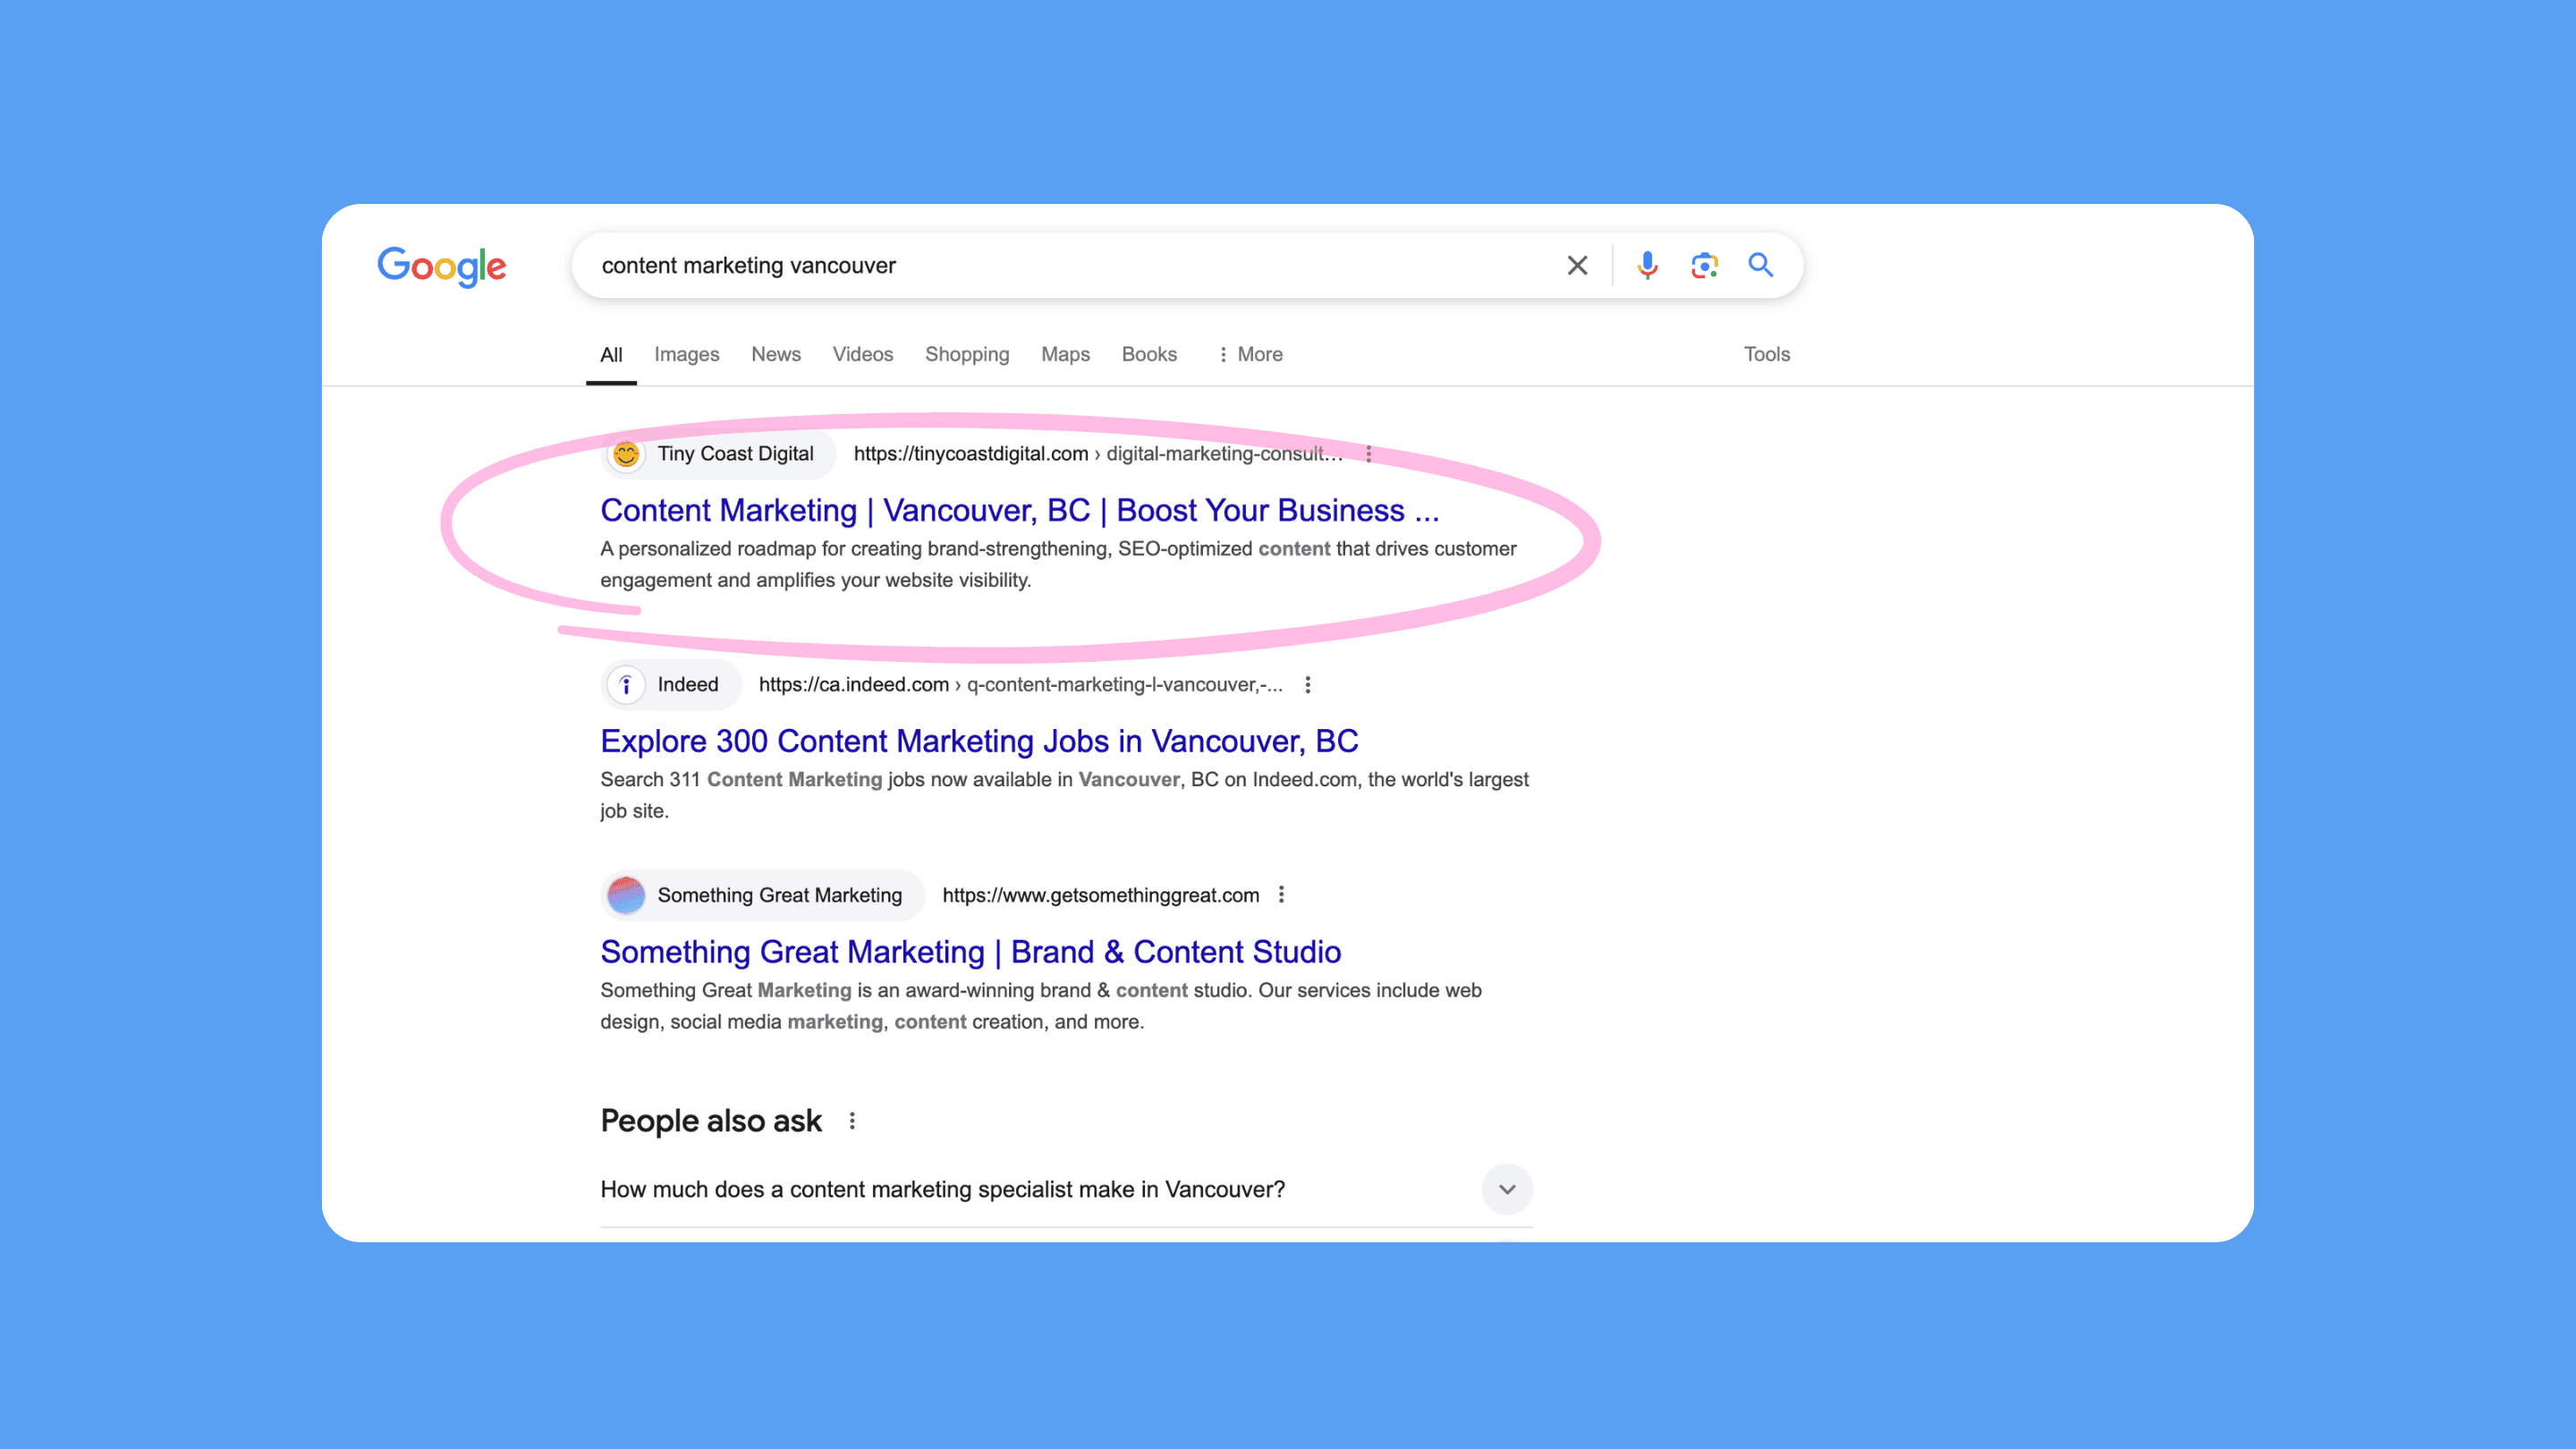
Task: Click the 'award-winning brand & content studio' description
Action: (1041, 1006)
